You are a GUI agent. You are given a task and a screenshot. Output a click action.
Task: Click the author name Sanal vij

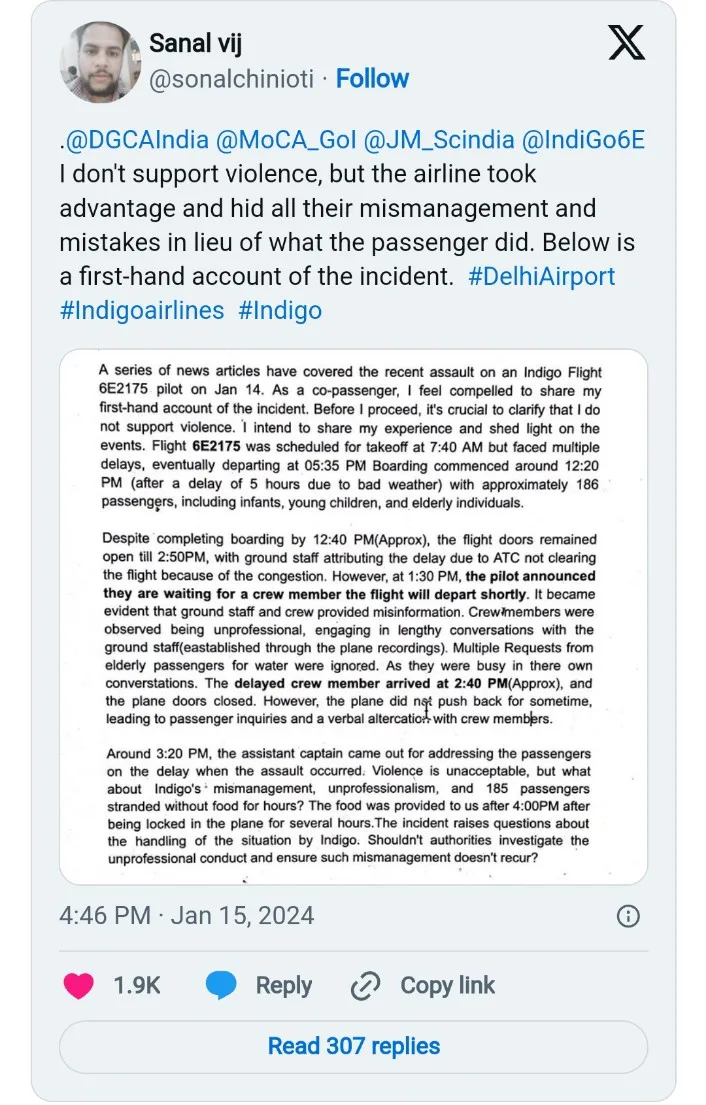[x=196, y=43]
